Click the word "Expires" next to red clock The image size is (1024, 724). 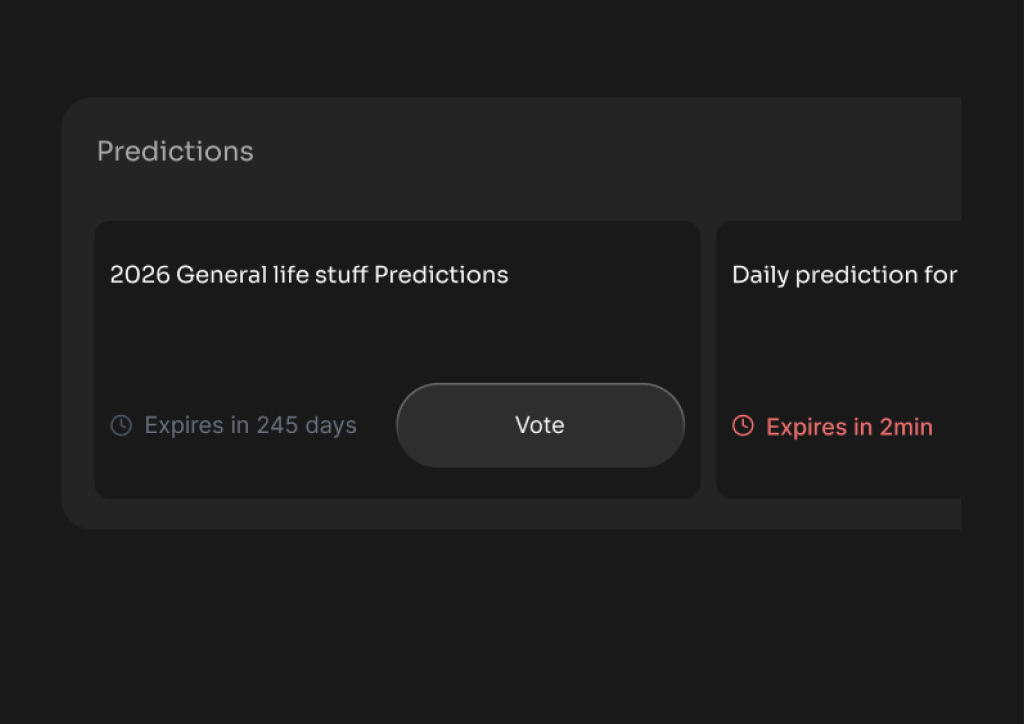coord(806,428)
